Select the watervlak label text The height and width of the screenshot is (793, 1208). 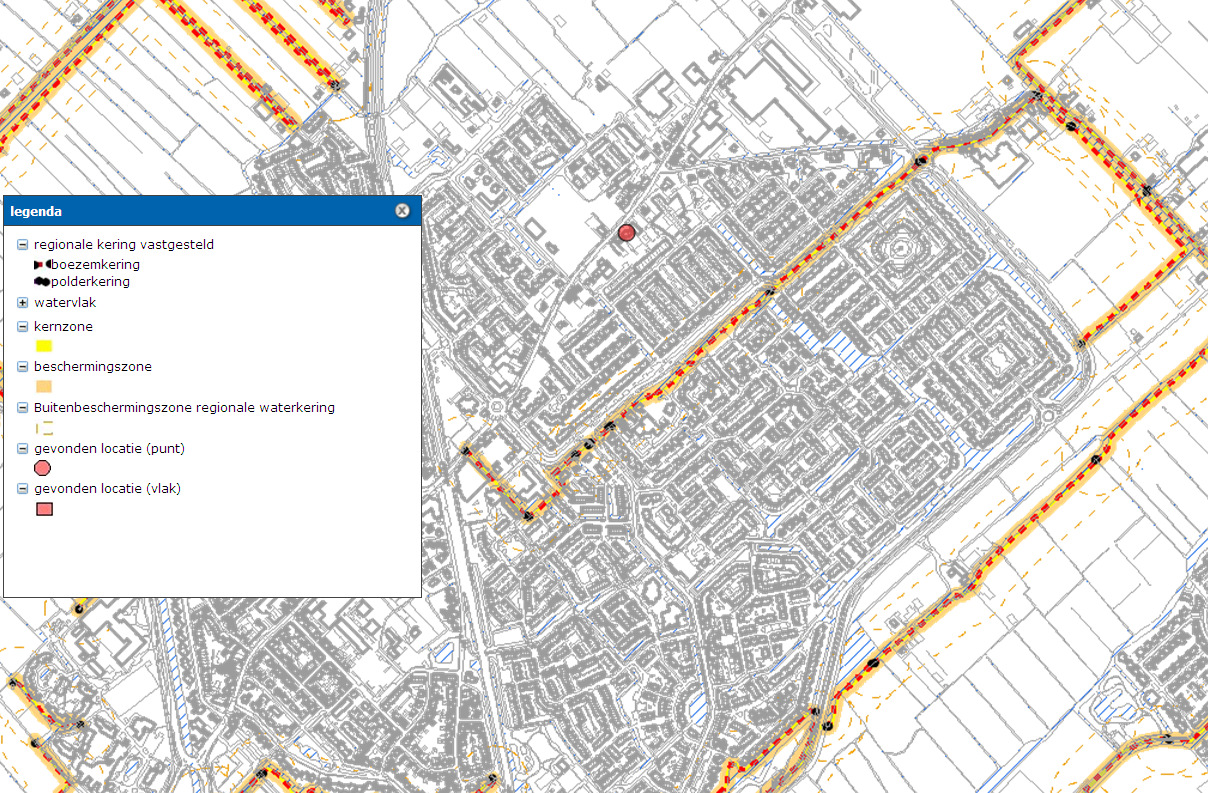(64, 302)
